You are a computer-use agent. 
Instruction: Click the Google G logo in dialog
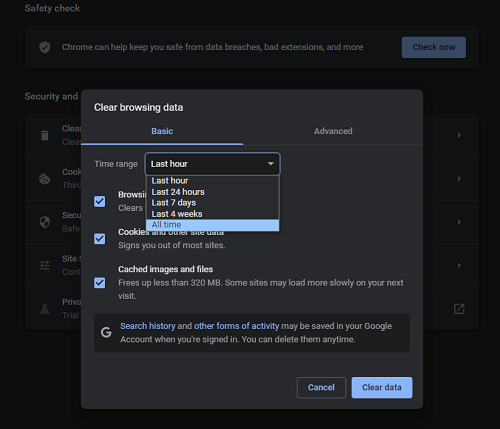pos(106,332)
